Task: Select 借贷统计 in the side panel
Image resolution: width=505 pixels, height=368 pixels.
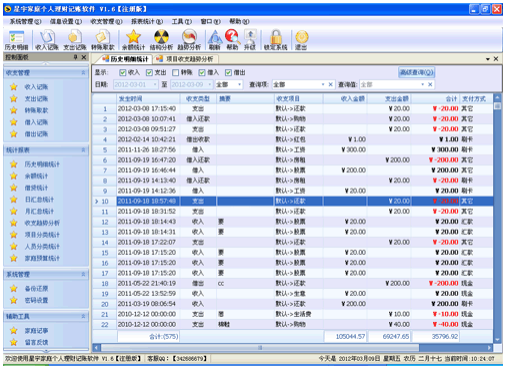Action: (x=36, y=188)
